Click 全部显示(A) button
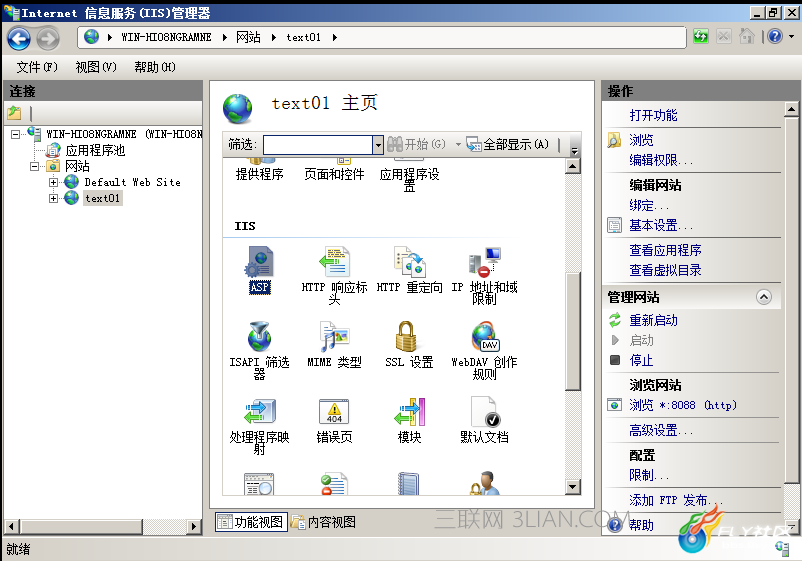Image resolution: width=802 pixels, height=561 pixels. click(x=507, y=145)
